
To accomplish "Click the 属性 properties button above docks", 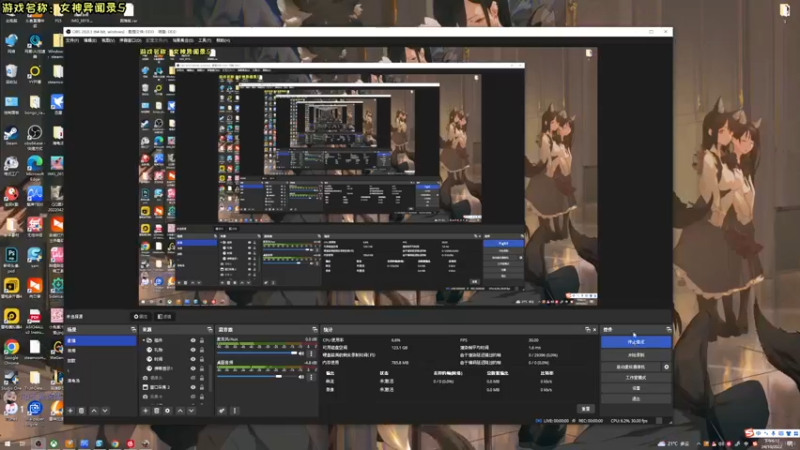I will (x=140, y=317).
